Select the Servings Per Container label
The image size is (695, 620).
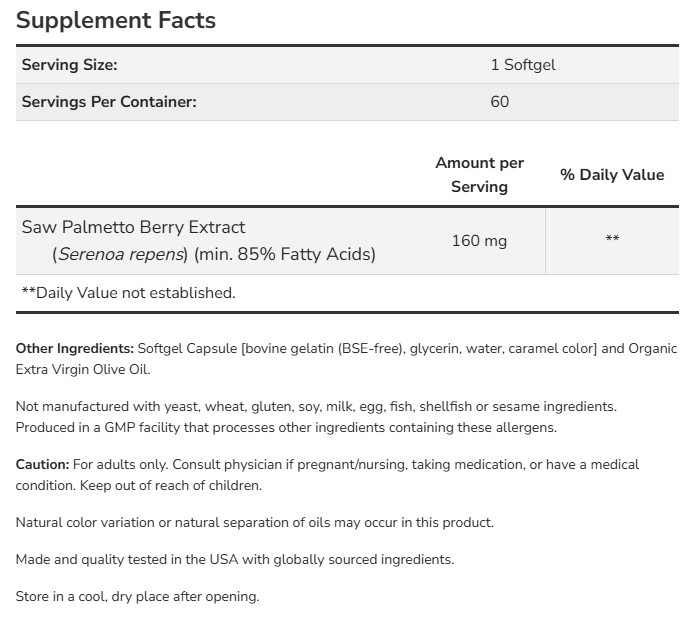click(x=108, y=102)
